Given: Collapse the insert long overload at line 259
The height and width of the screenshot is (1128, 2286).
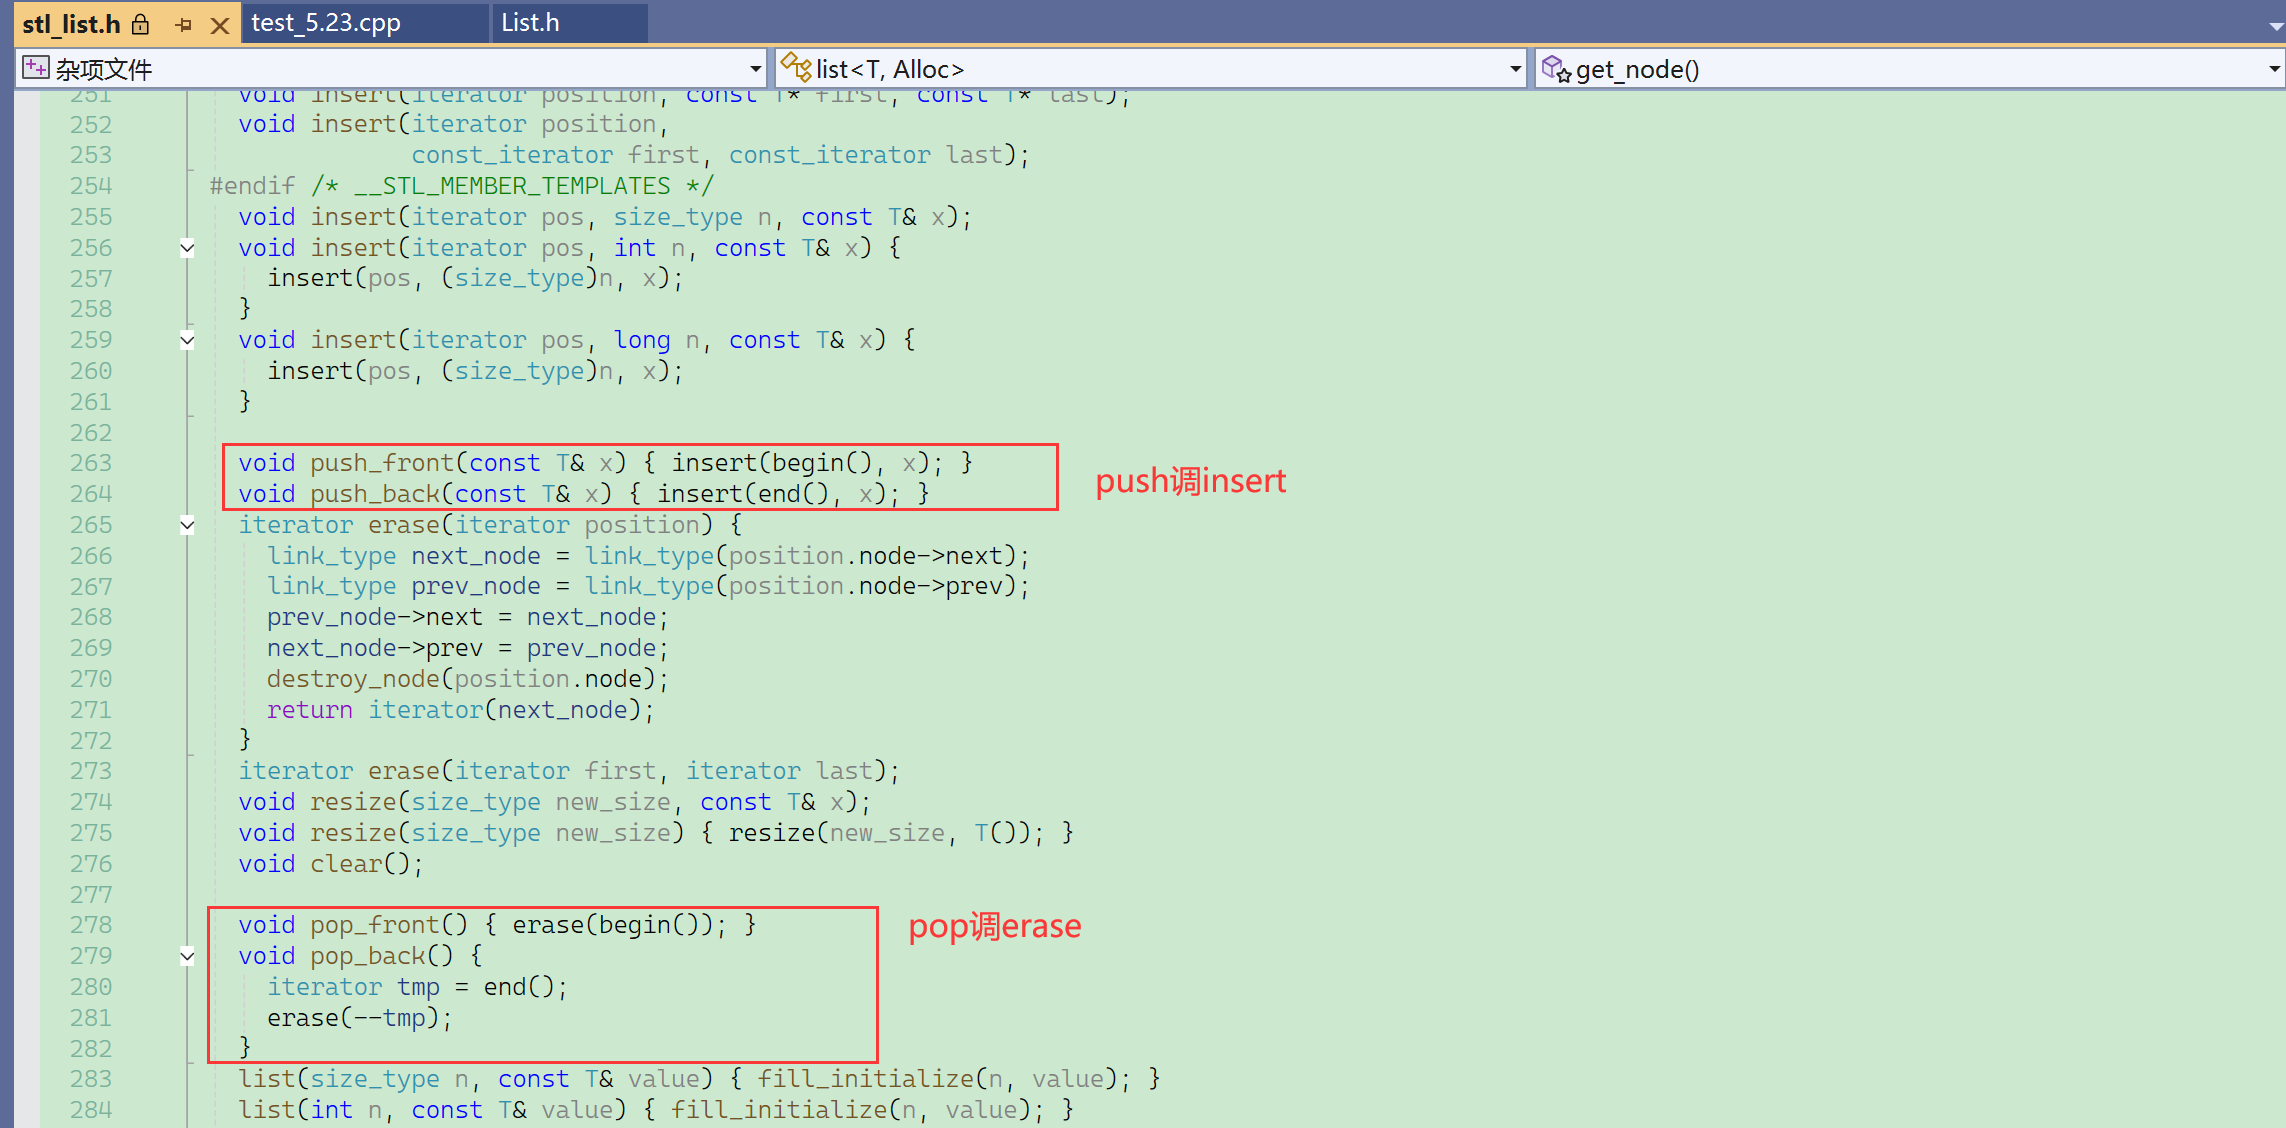Looking at the screenshot, I should 187,340.
